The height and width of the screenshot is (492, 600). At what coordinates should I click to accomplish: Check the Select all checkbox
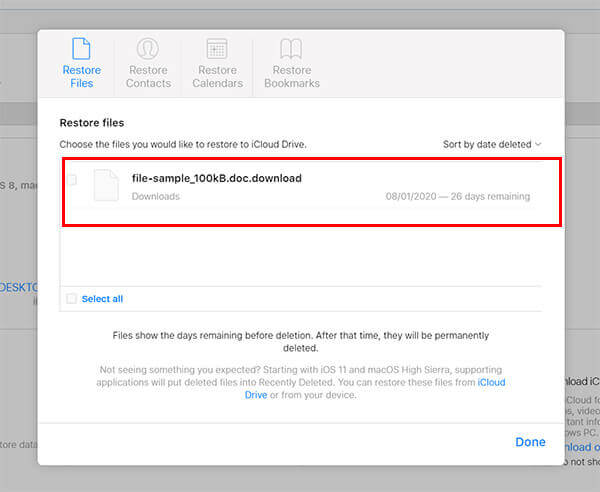click(71, 298)
